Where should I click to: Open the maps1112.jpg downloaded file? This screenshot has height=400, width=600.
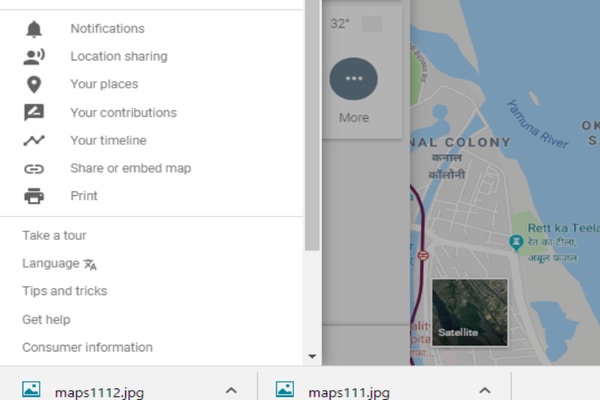99,391
